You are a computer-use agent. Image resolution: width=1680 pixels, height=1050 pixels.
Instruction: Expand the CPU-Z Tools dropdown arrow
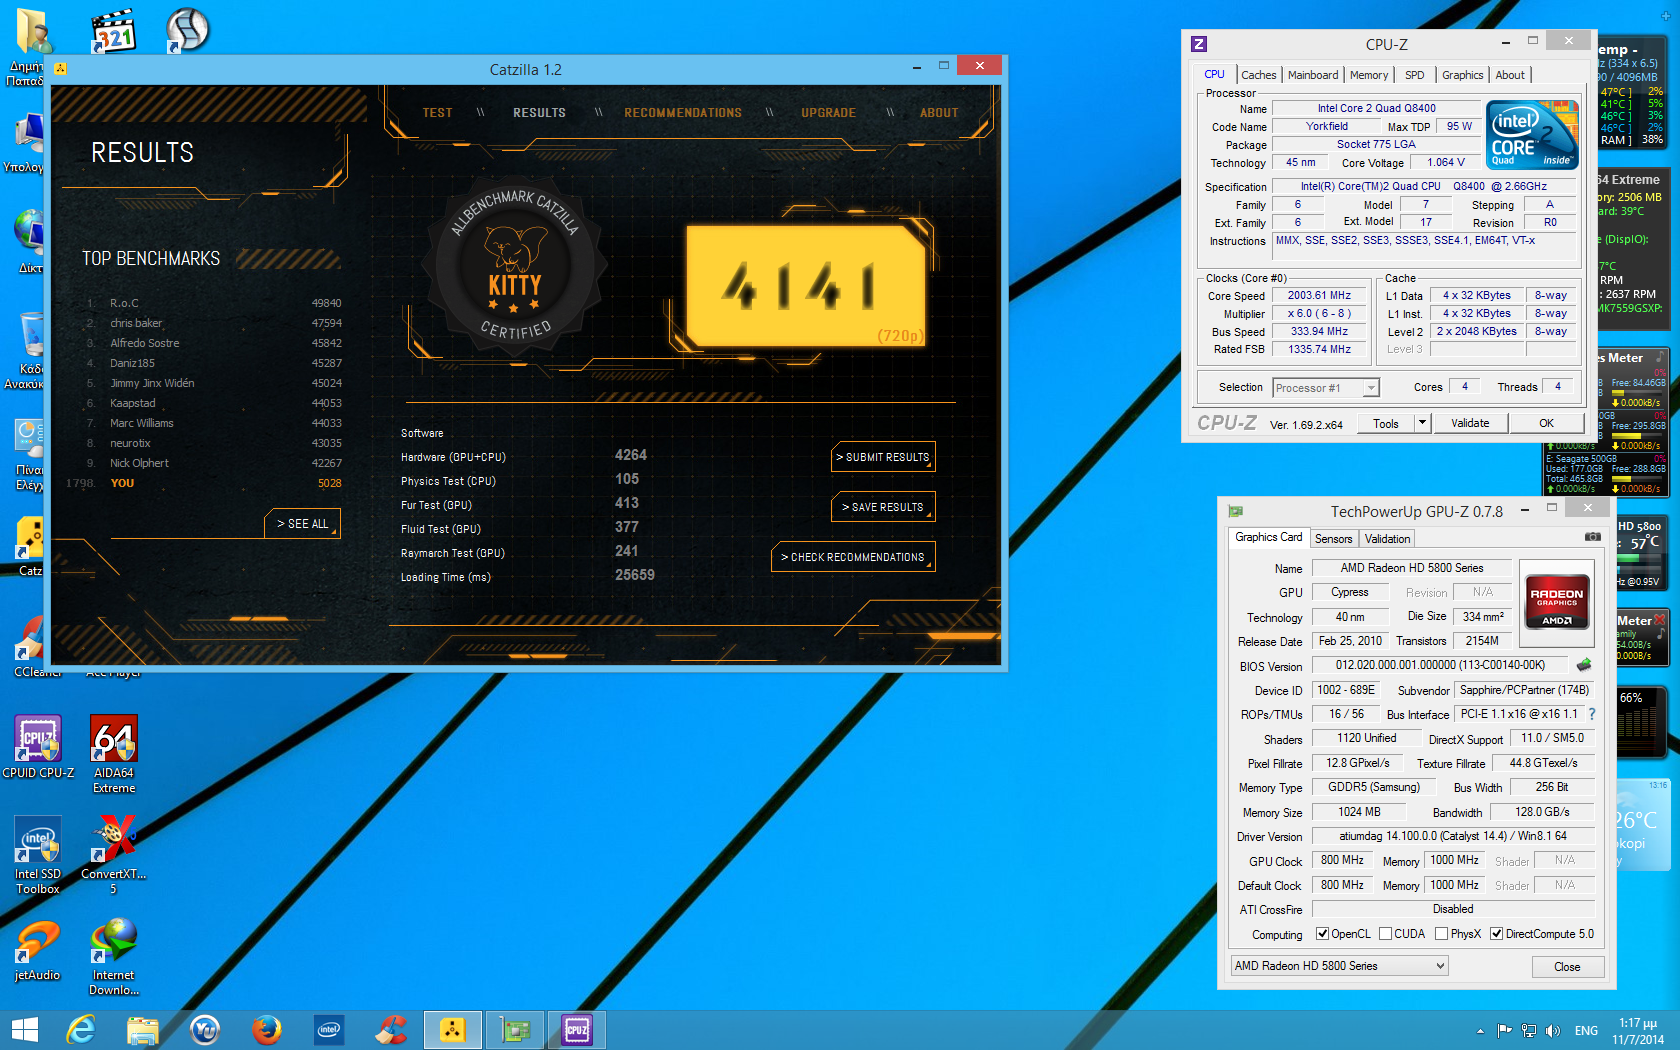pyautogui.click(x=1422, y=423)
